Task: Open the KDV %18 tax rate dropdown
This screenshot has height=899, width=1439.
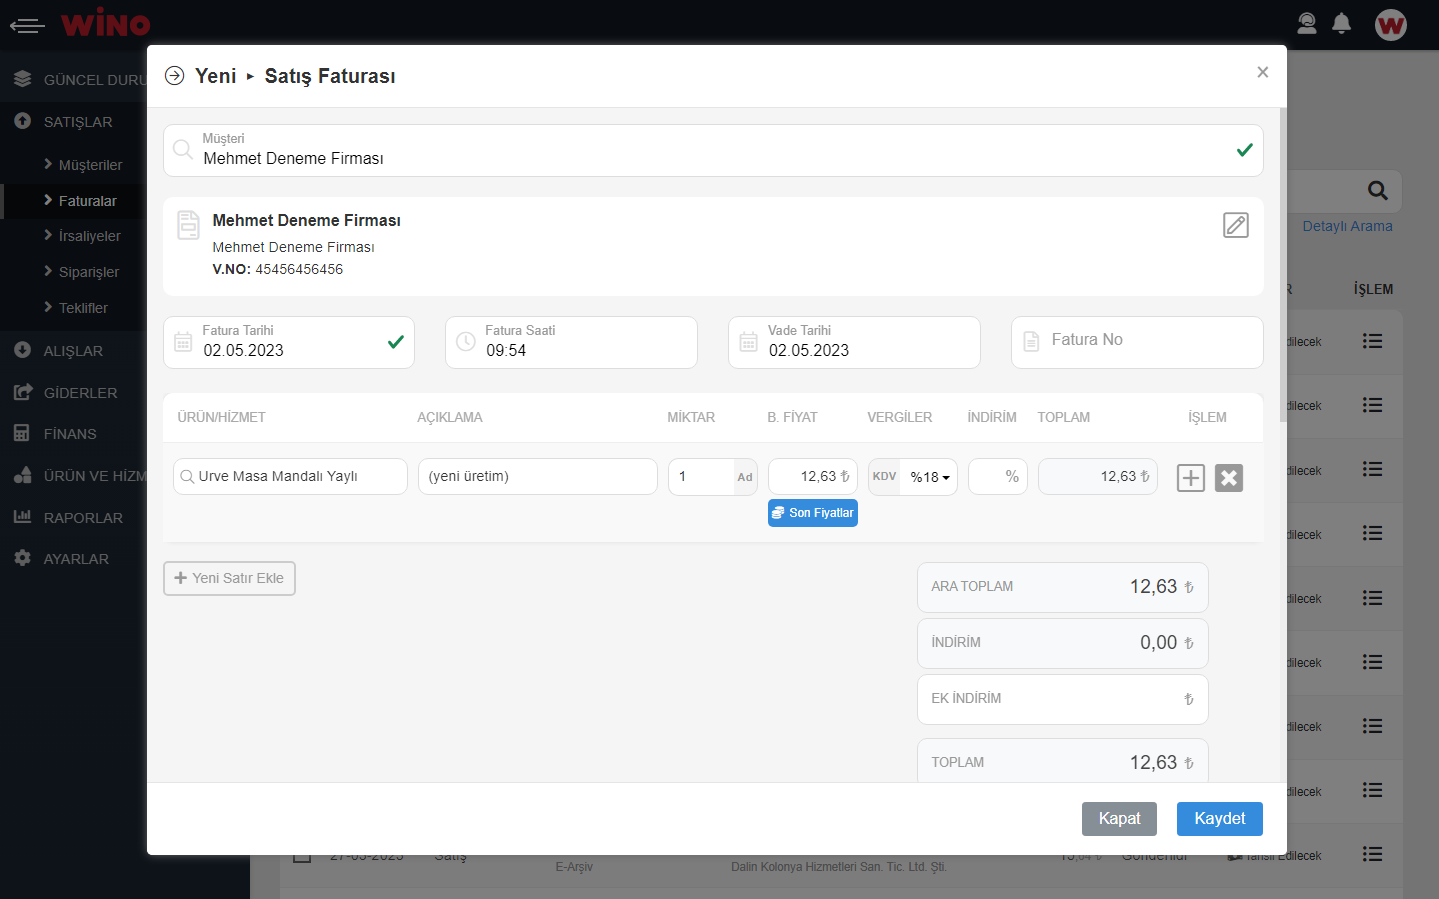Action: 929,477
